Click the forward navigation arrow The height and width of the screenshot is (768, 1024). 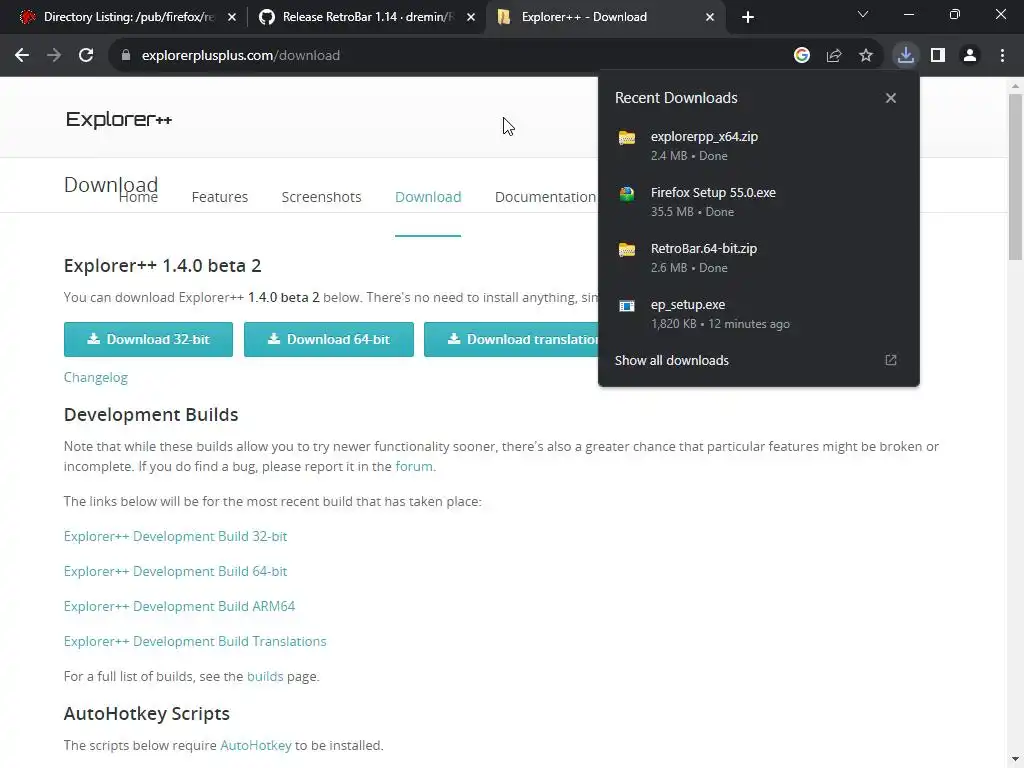pyautogui.click(x=54, y=56)
